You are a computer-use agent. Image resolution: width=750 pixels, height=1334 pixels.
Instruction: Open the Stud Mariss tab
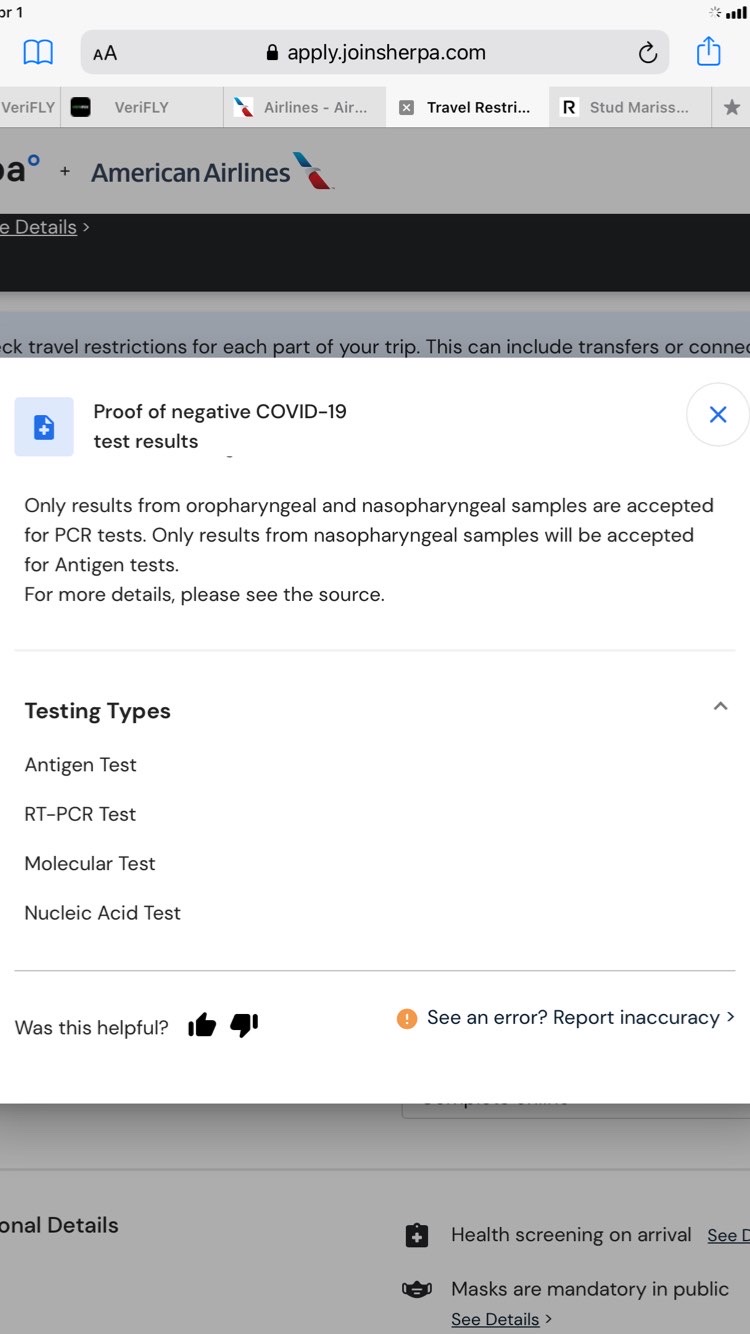(x=638, y=107)
